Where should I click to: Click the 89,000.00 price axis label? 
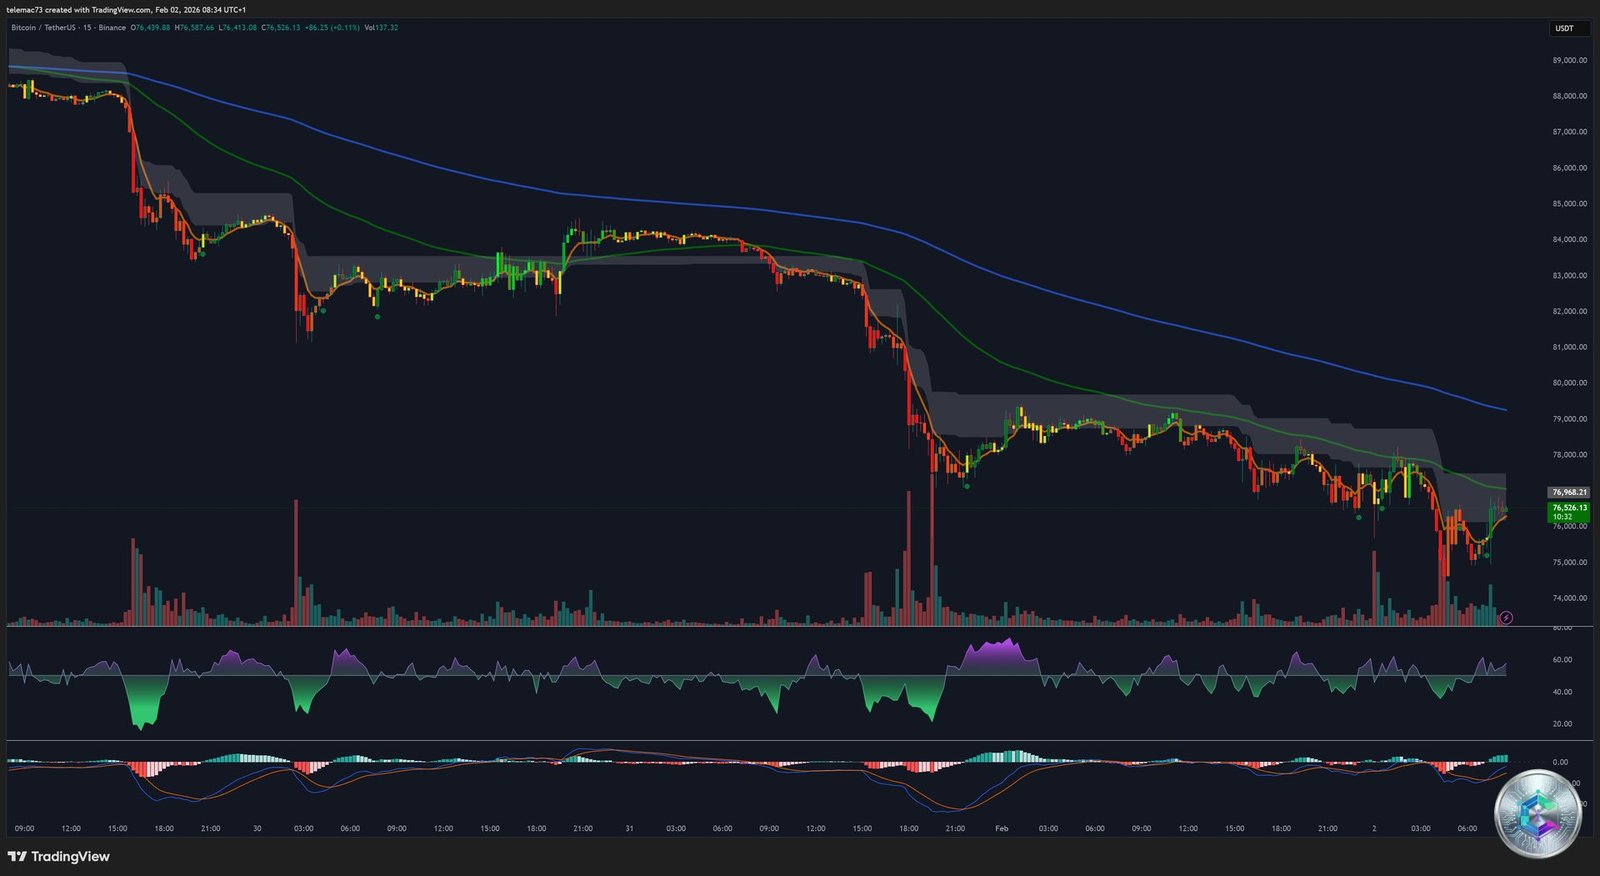click(x=1569, y=60)
